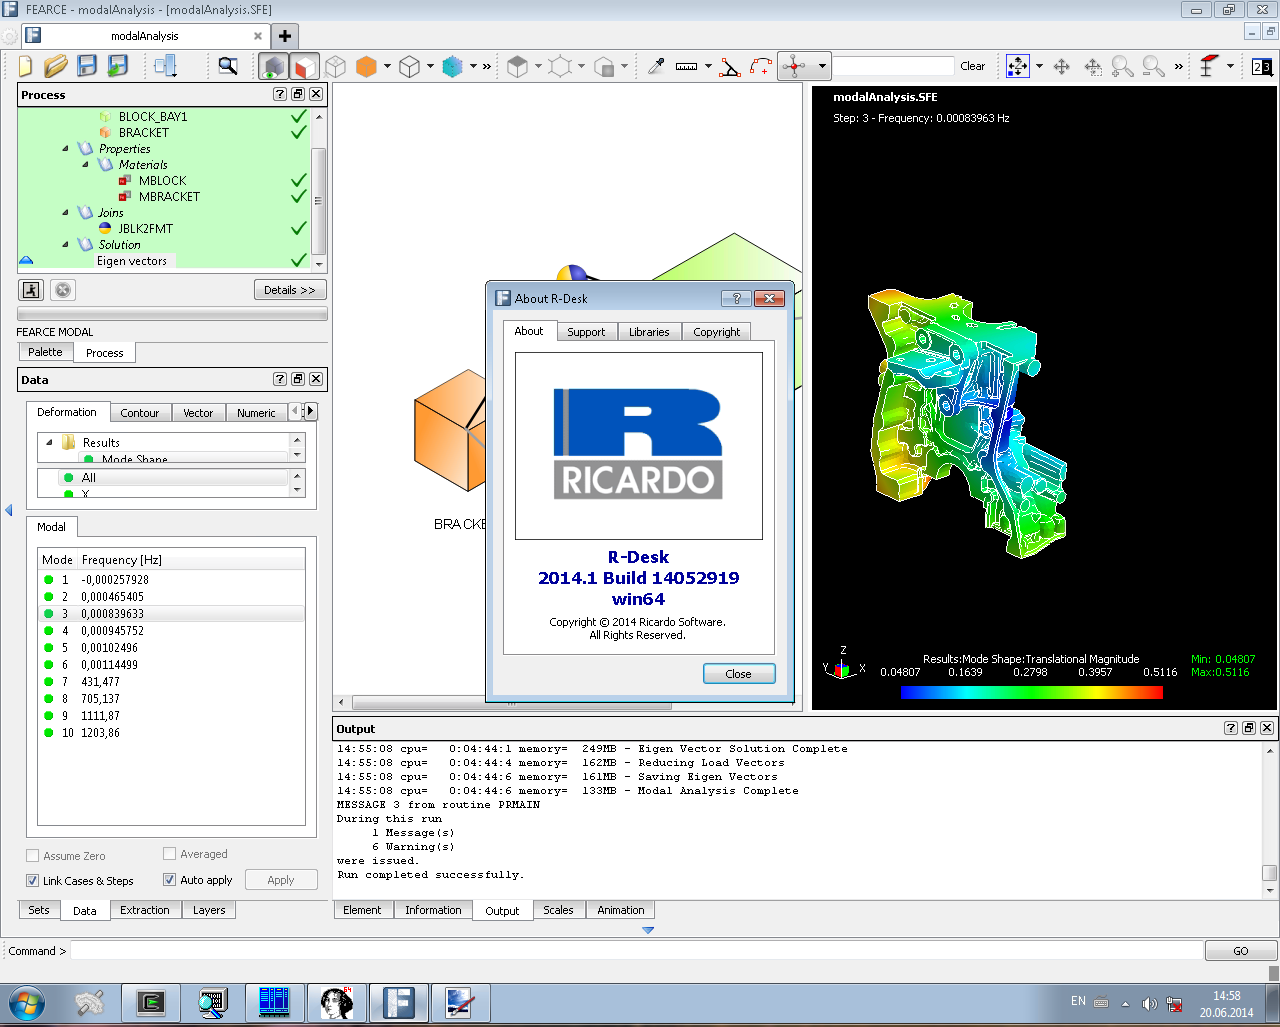Image resolution: width=1280 pixels, height=1027 pixels.
Task: Collapse the Results tree node in Data panel
Action: coord(49,442)
